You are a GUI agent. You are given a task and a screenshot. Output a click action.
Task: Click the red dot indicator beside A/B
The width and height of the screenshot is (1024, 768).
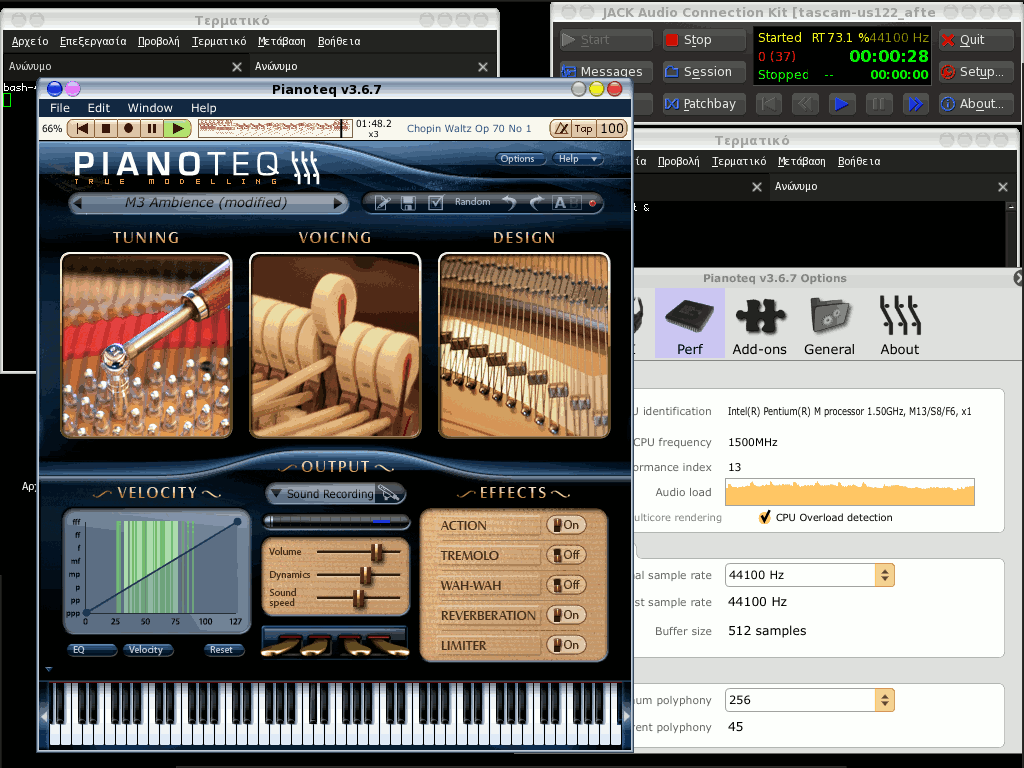click(592, 203)
